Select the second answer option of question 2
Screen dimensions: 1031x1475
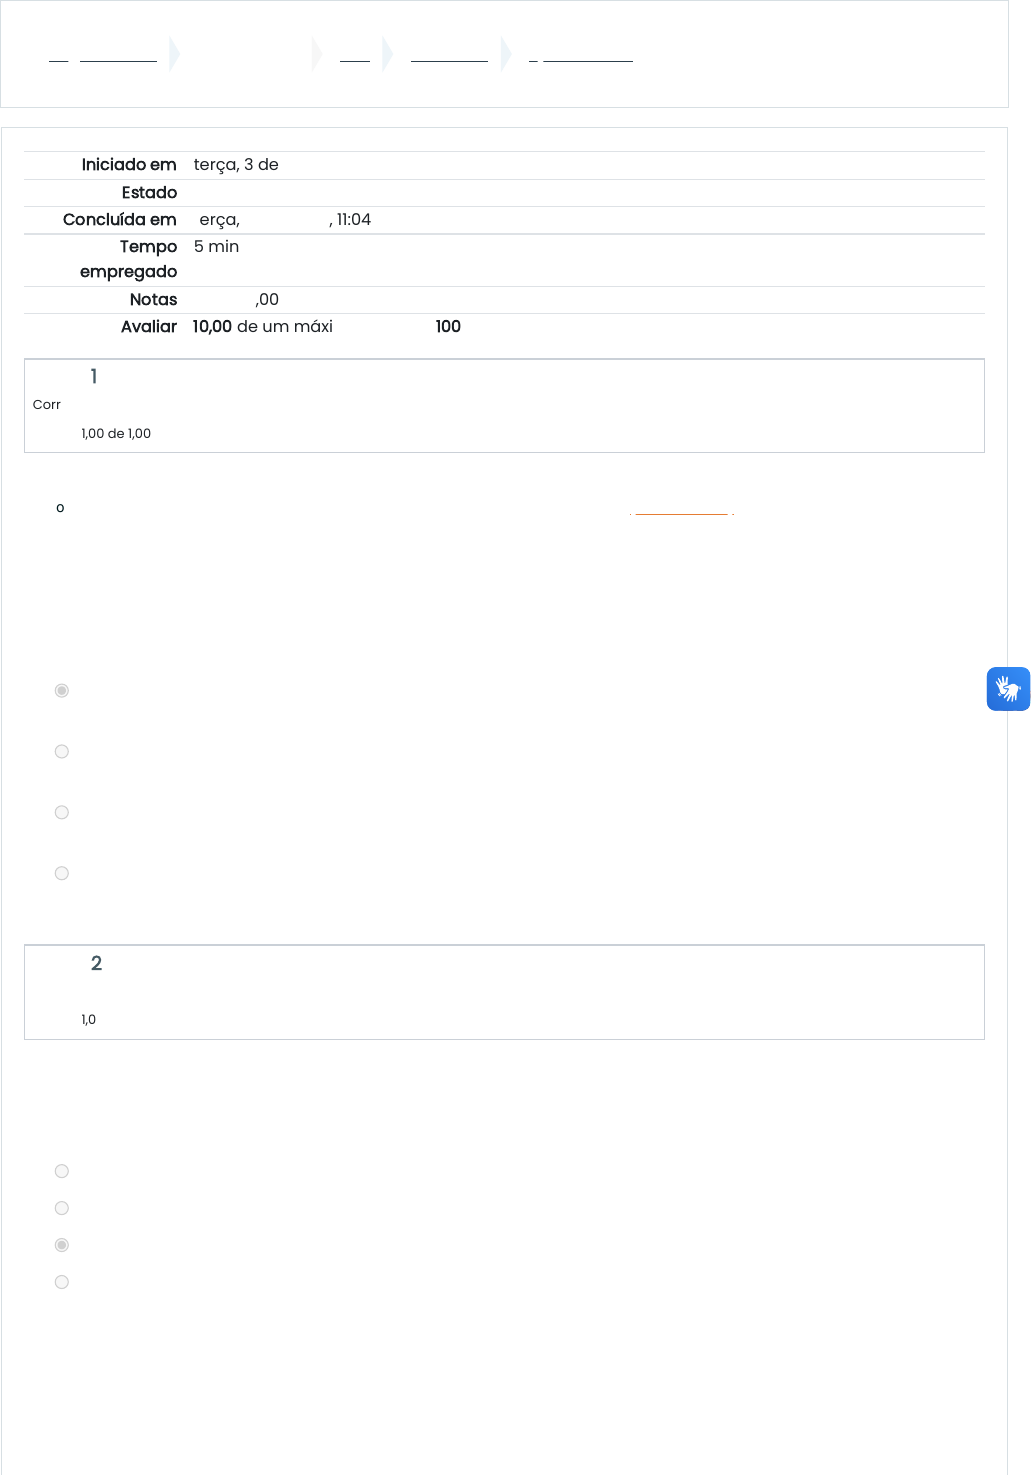coord(62,1209)
